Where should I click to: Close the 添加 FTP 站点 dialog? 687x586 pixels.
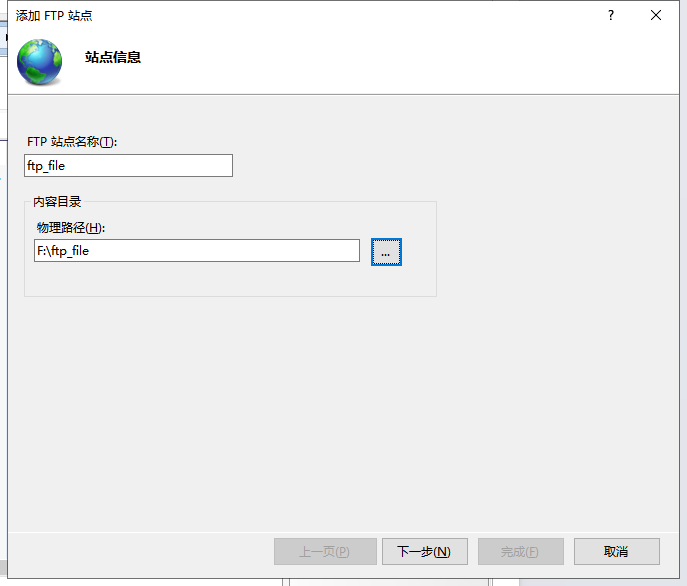655,15
